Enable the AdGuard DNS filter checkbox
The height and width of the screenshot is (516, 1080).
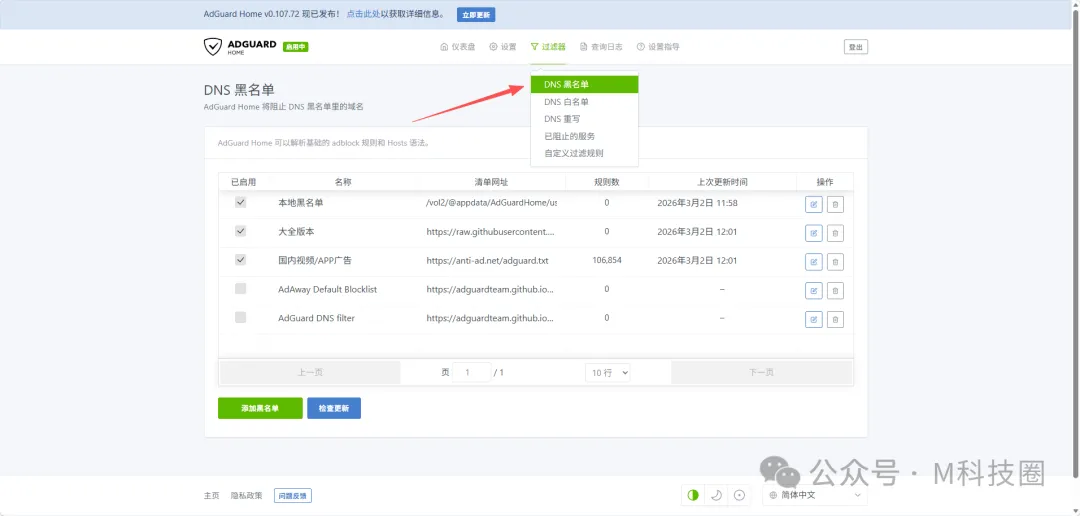240,318
